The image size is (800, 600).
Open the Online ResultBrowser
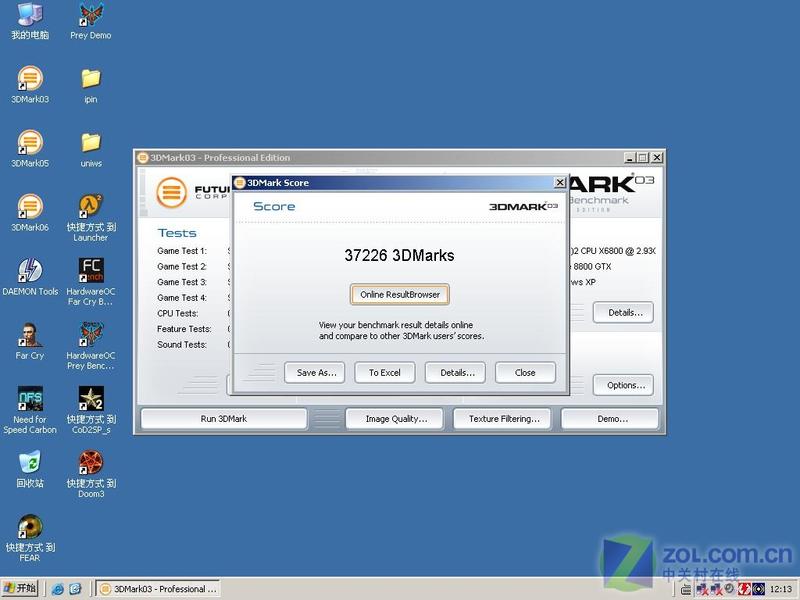399,294
